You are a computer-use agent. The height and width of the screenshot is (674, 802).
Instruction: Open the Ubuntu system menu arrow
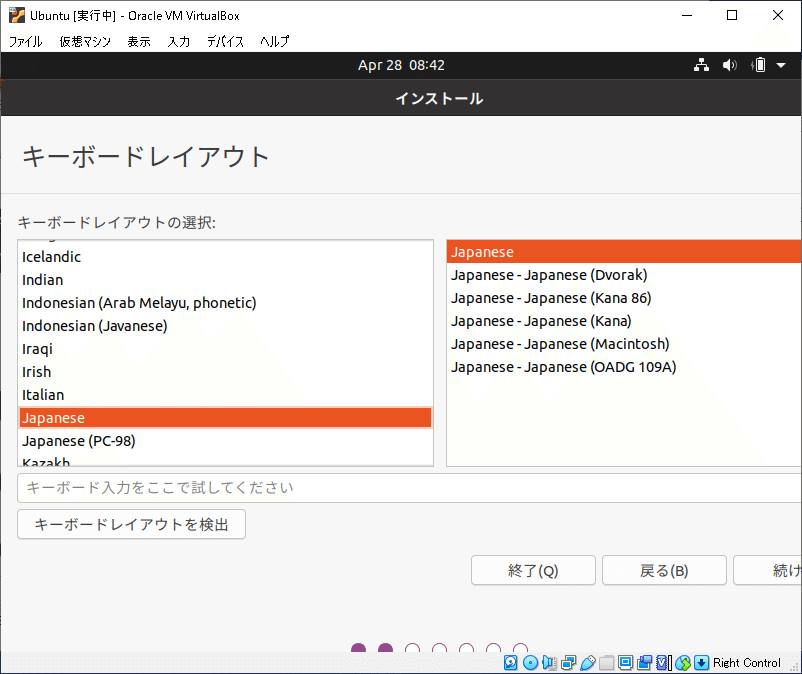click(781, 65)
